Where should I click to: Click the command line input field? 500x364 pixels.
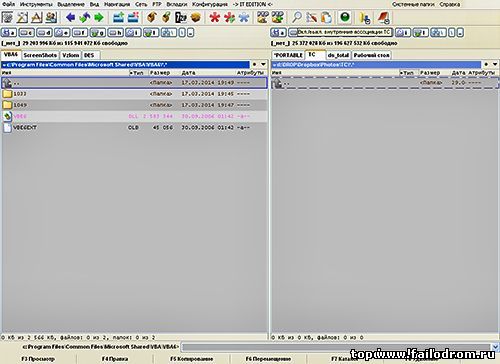click(x=336, y=347)
